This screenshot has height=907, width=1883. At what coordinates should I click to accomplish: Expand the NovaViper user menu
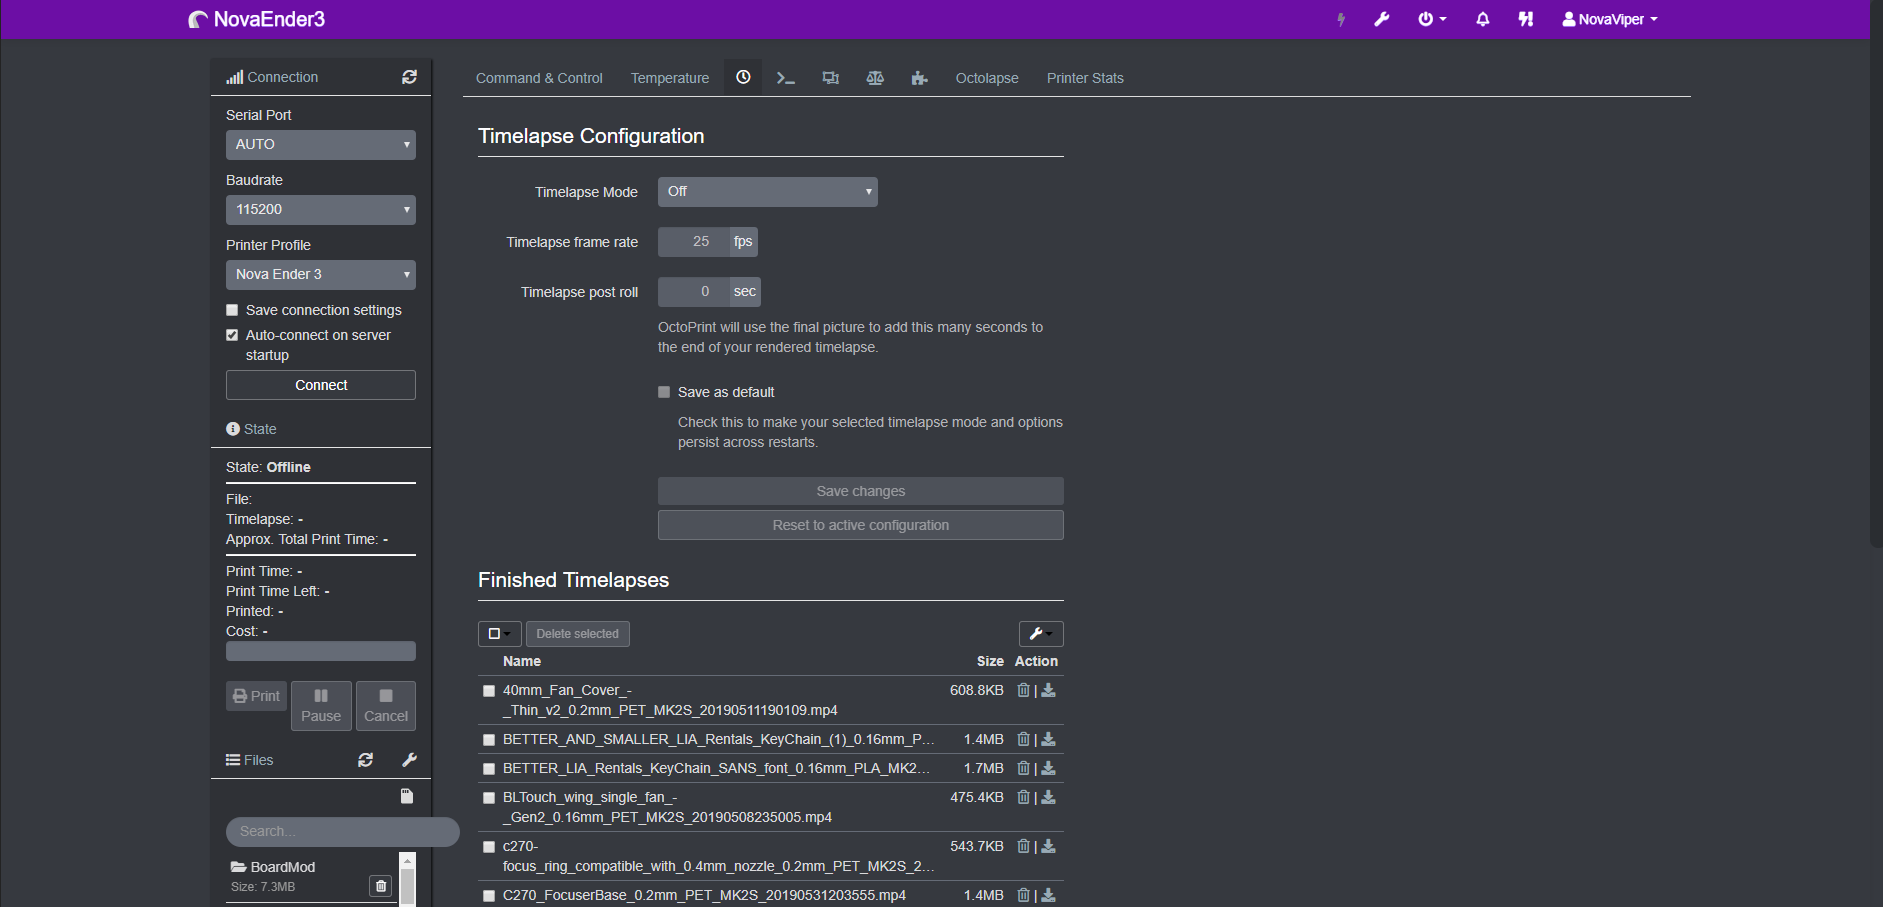(1609, 18)
